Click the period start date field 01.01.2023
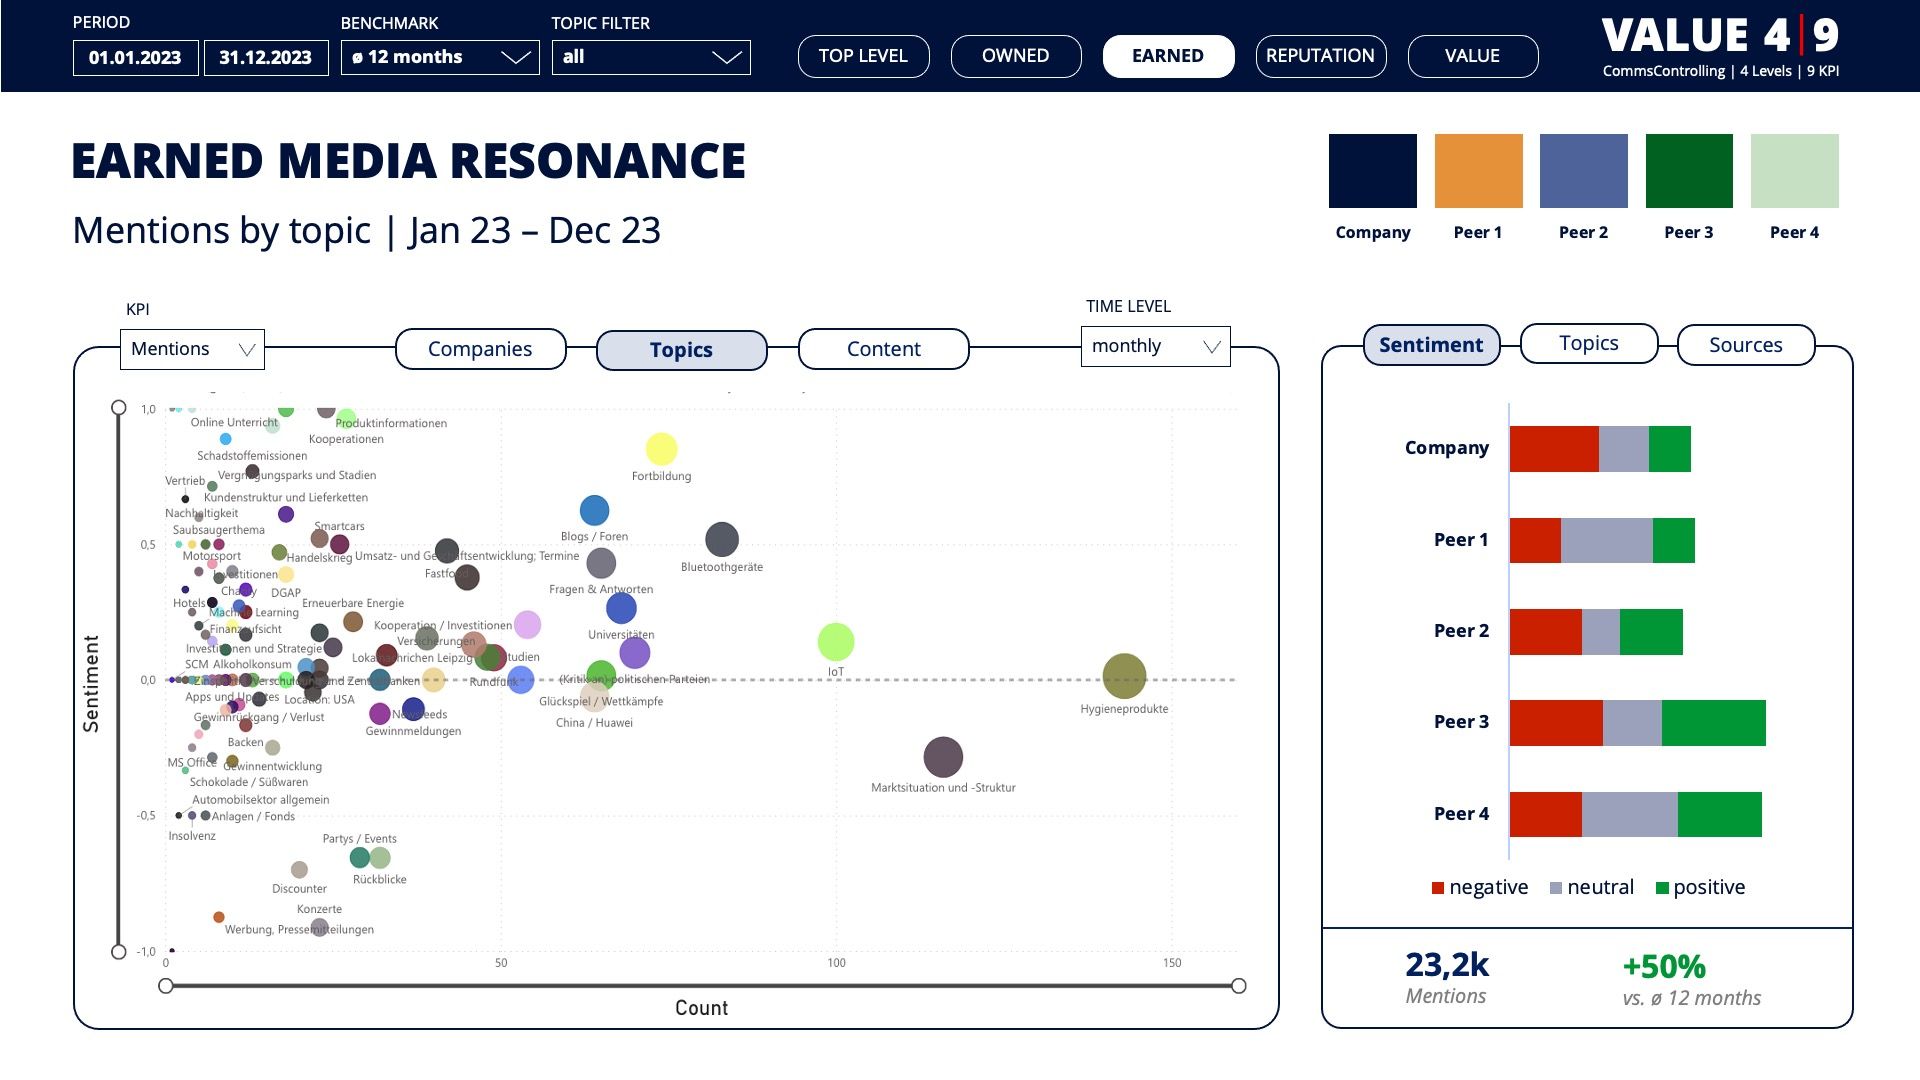 pyautogui.click(x=135, y=57)
